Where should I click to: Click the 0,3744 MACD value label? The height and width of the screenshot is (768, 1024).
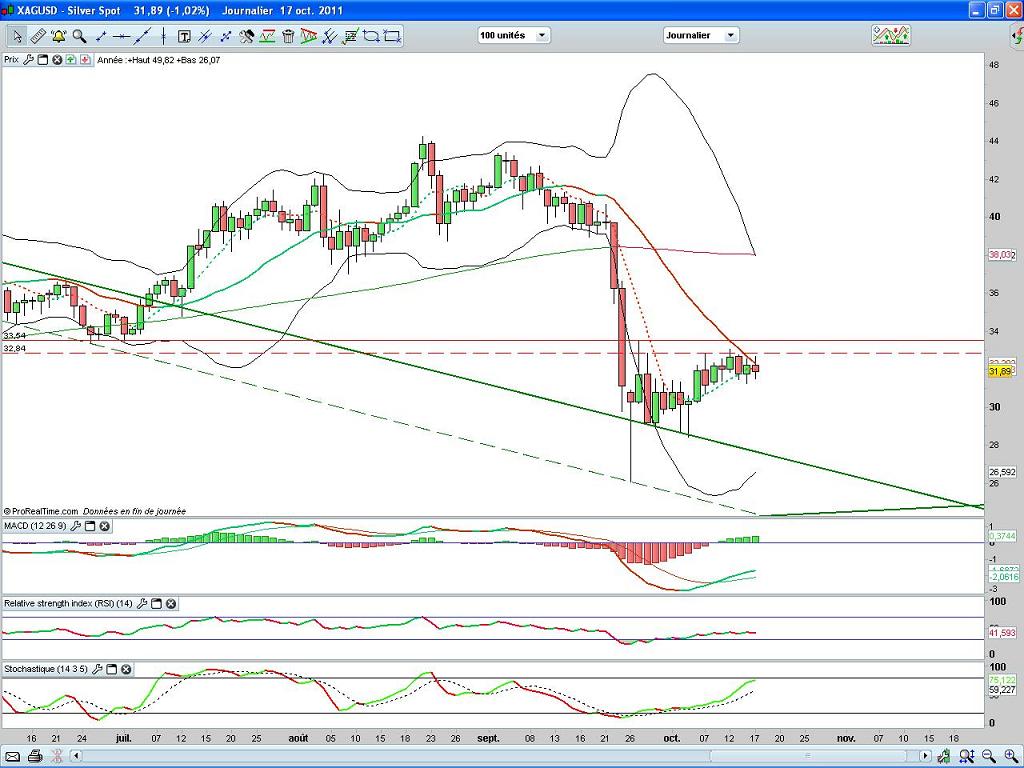(1002, 536)
